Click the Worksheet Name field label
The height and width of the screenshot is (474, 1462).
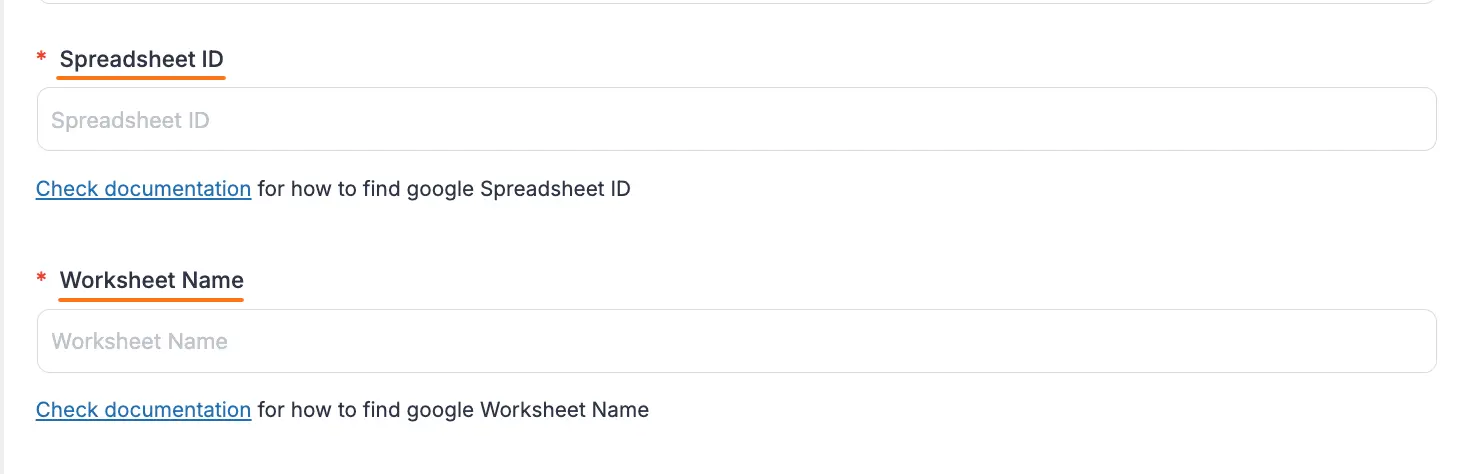point(151,280)
